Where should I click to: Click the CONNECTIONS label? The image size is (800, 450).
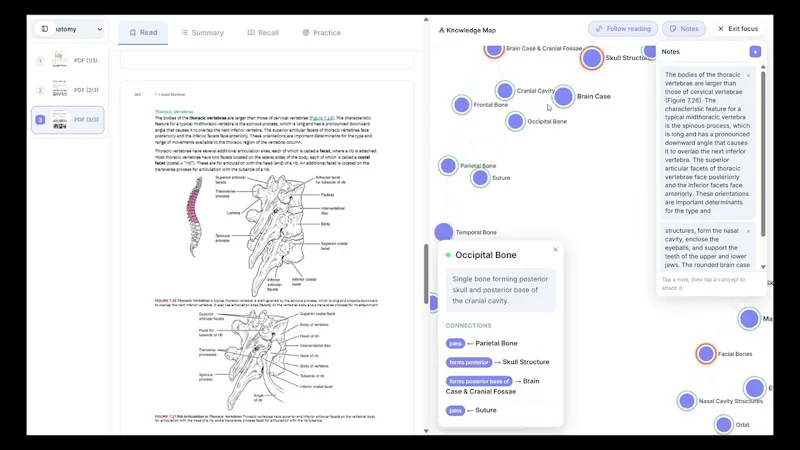click(468, 326)
